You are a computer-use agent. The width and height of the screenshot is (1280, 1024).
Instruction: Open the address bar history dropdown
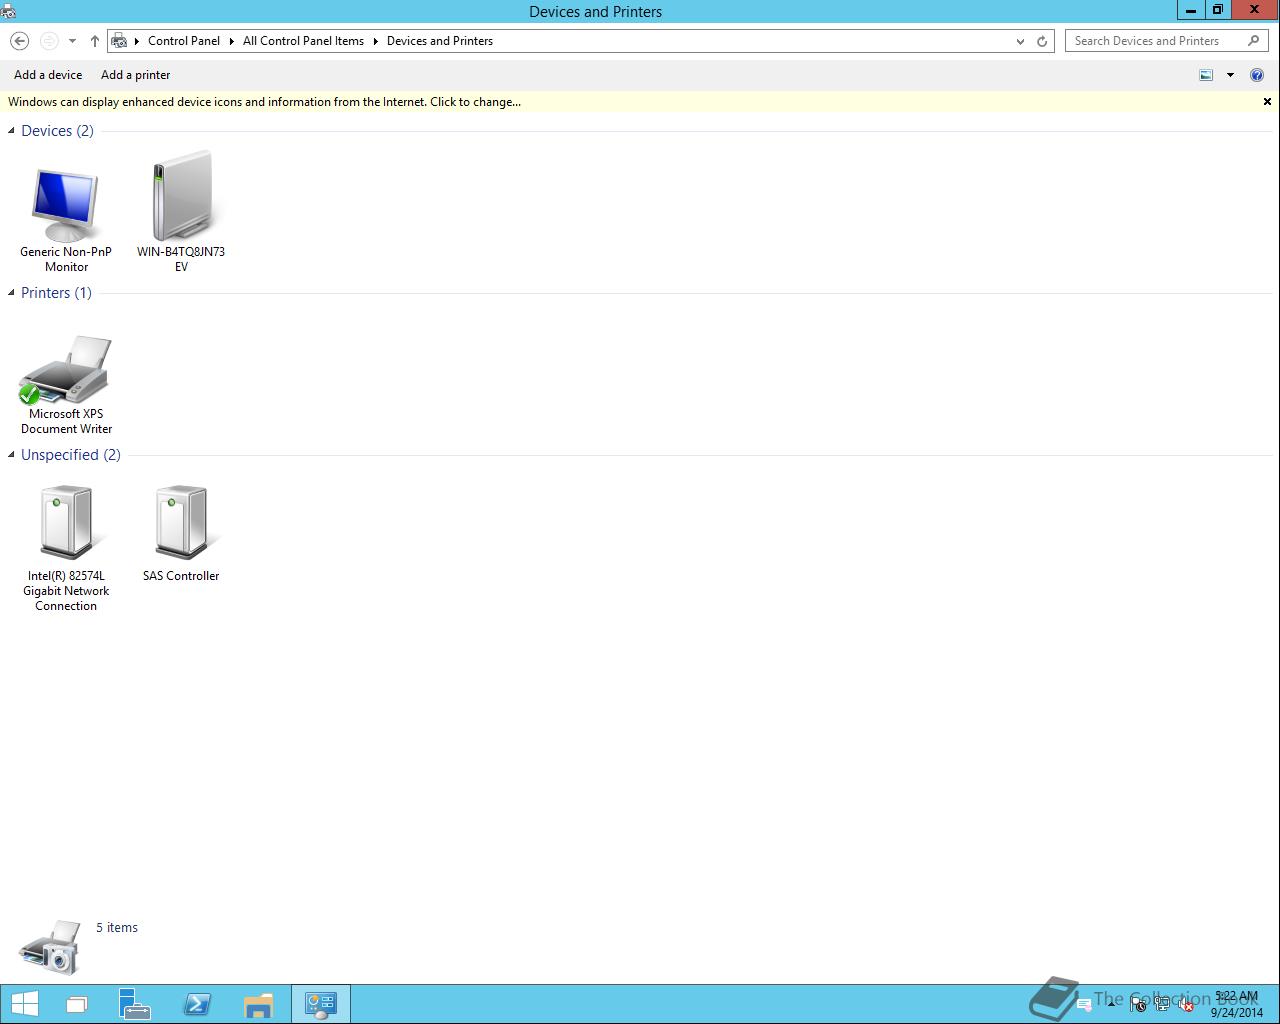pos(1020,41)
